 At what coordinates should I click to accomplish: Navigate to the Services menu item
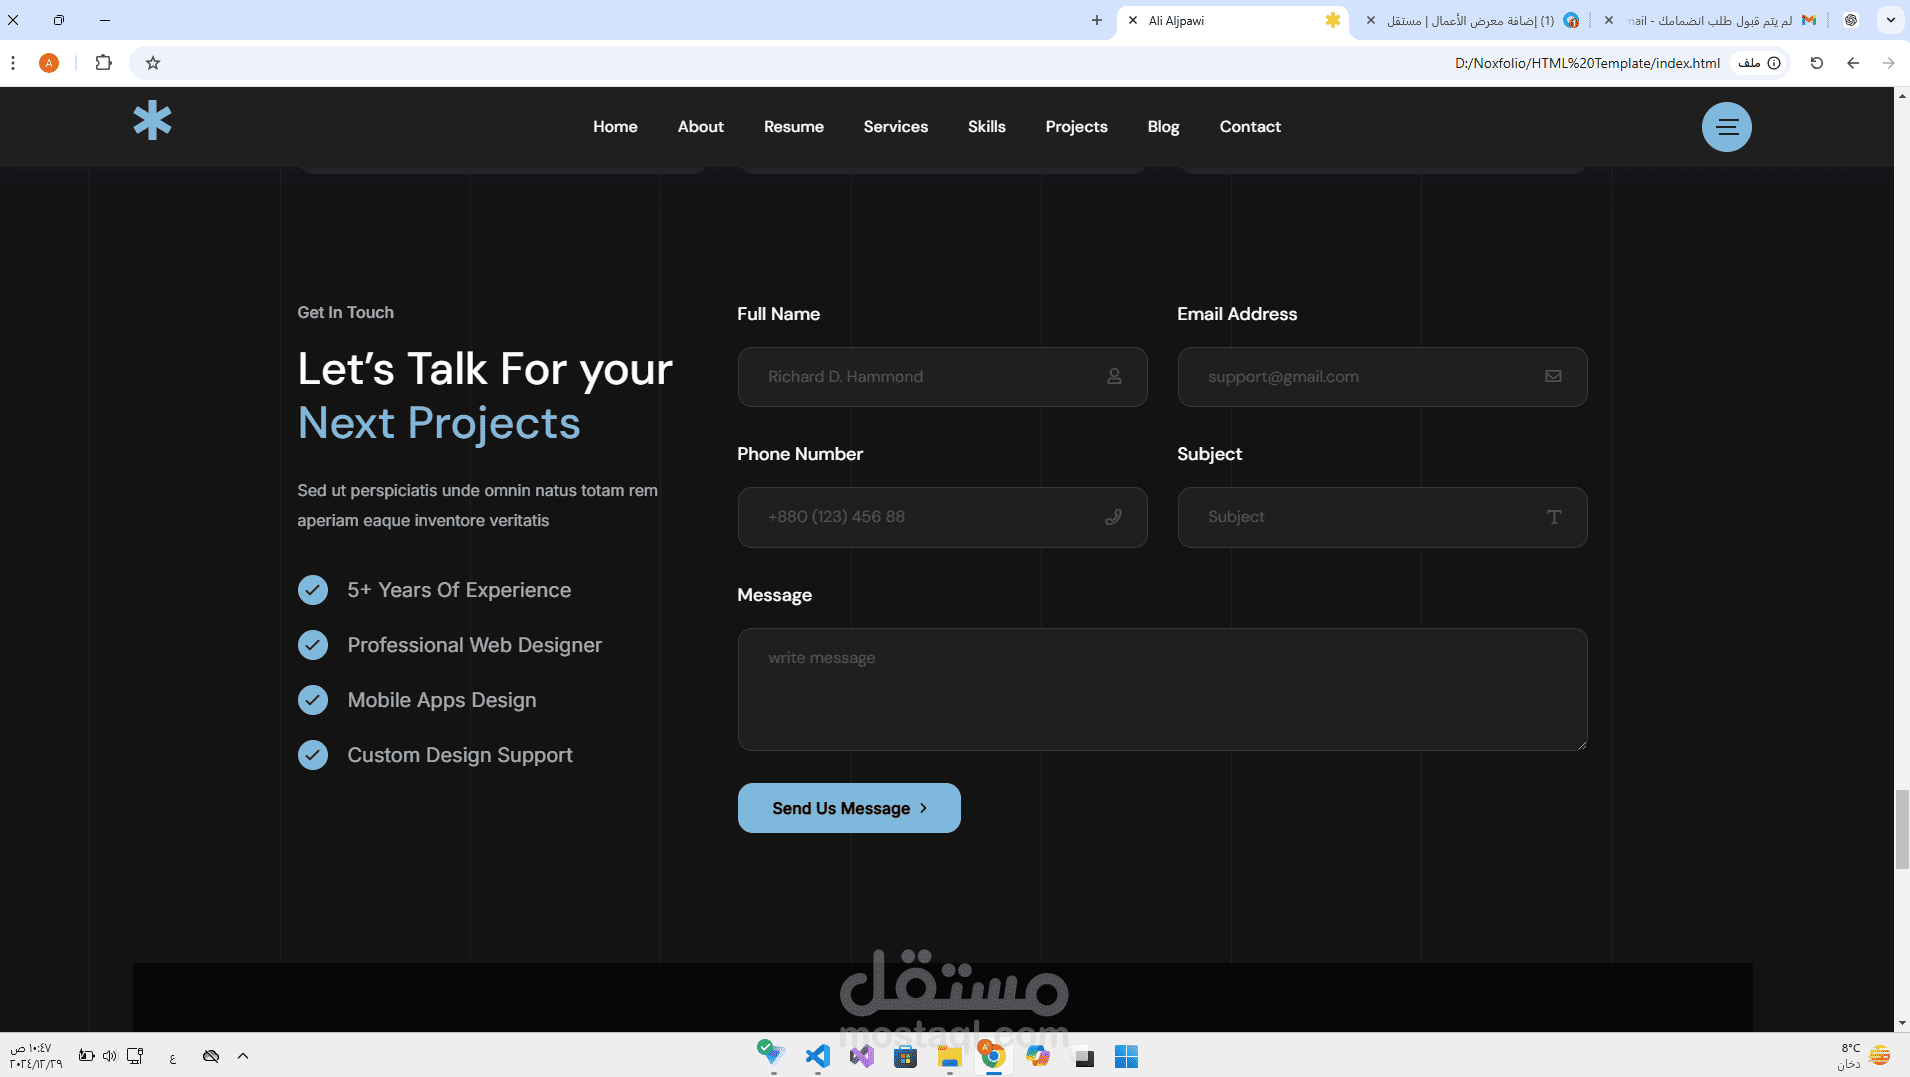[895, 127]
